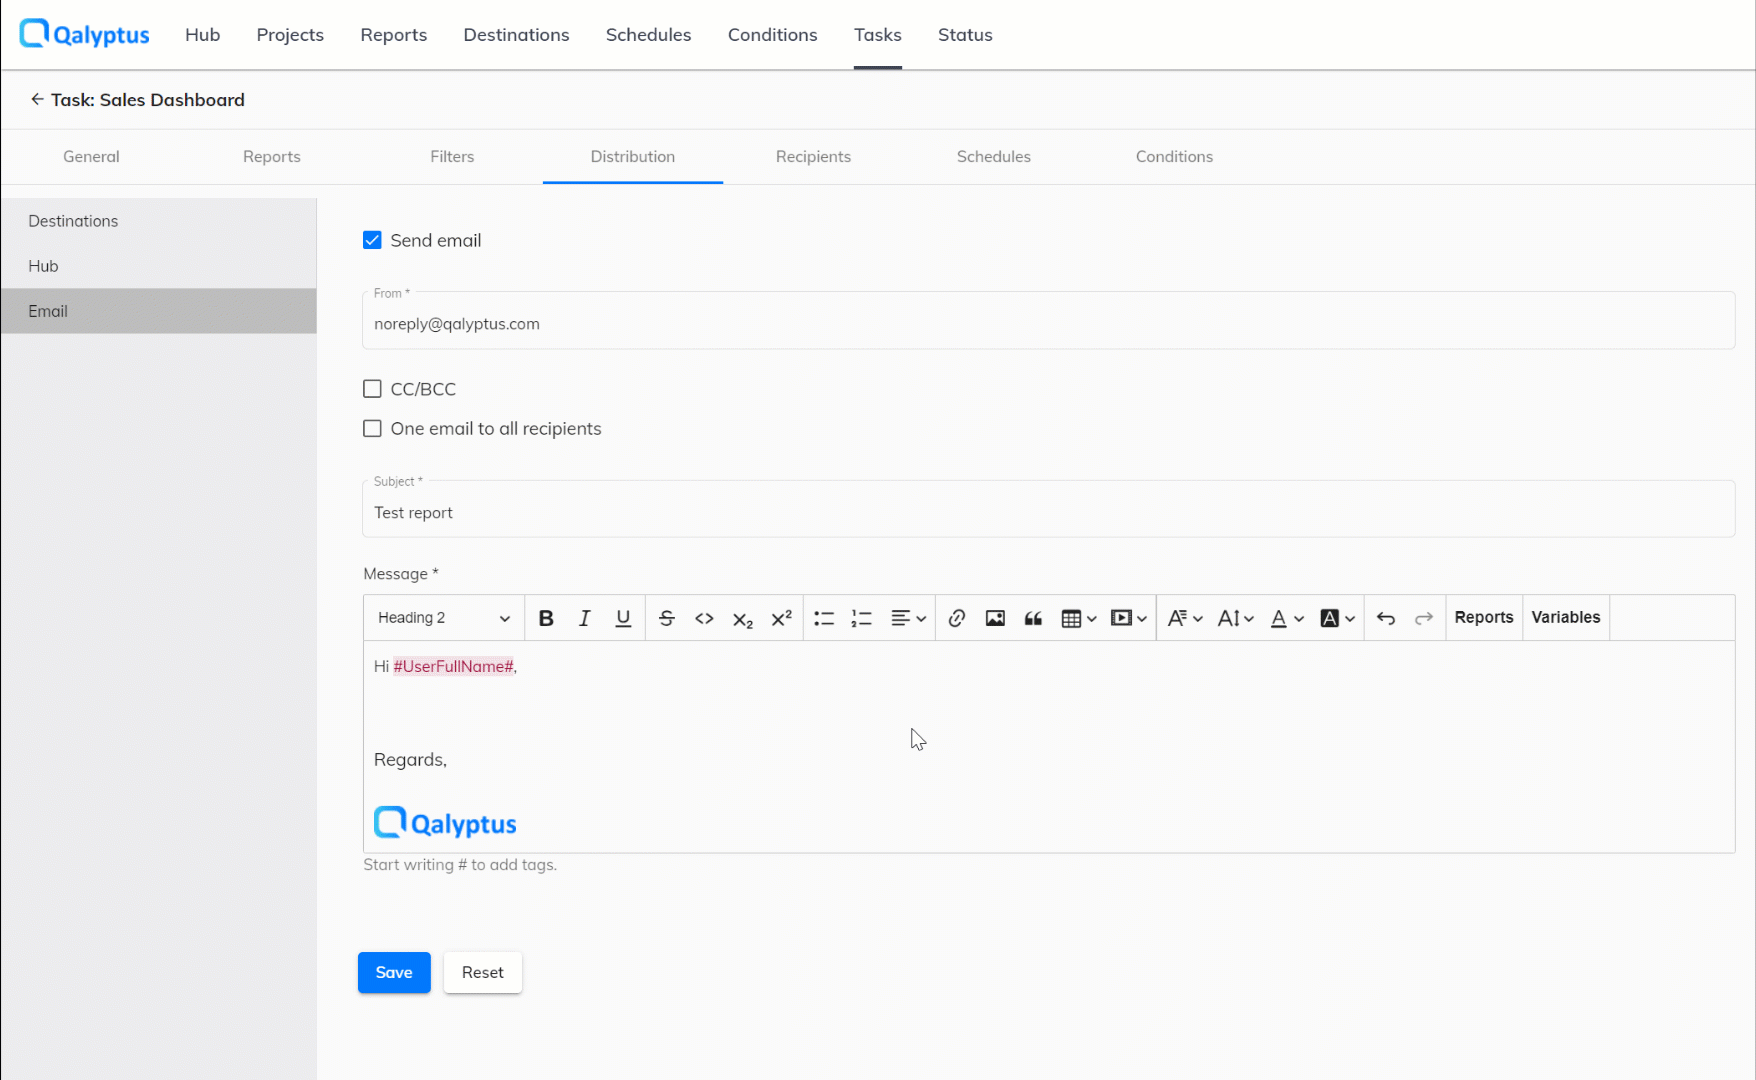Screen dimensions: 1756x1080
Task: Apply bold formatting in the message editor
Action: (545, 617)
